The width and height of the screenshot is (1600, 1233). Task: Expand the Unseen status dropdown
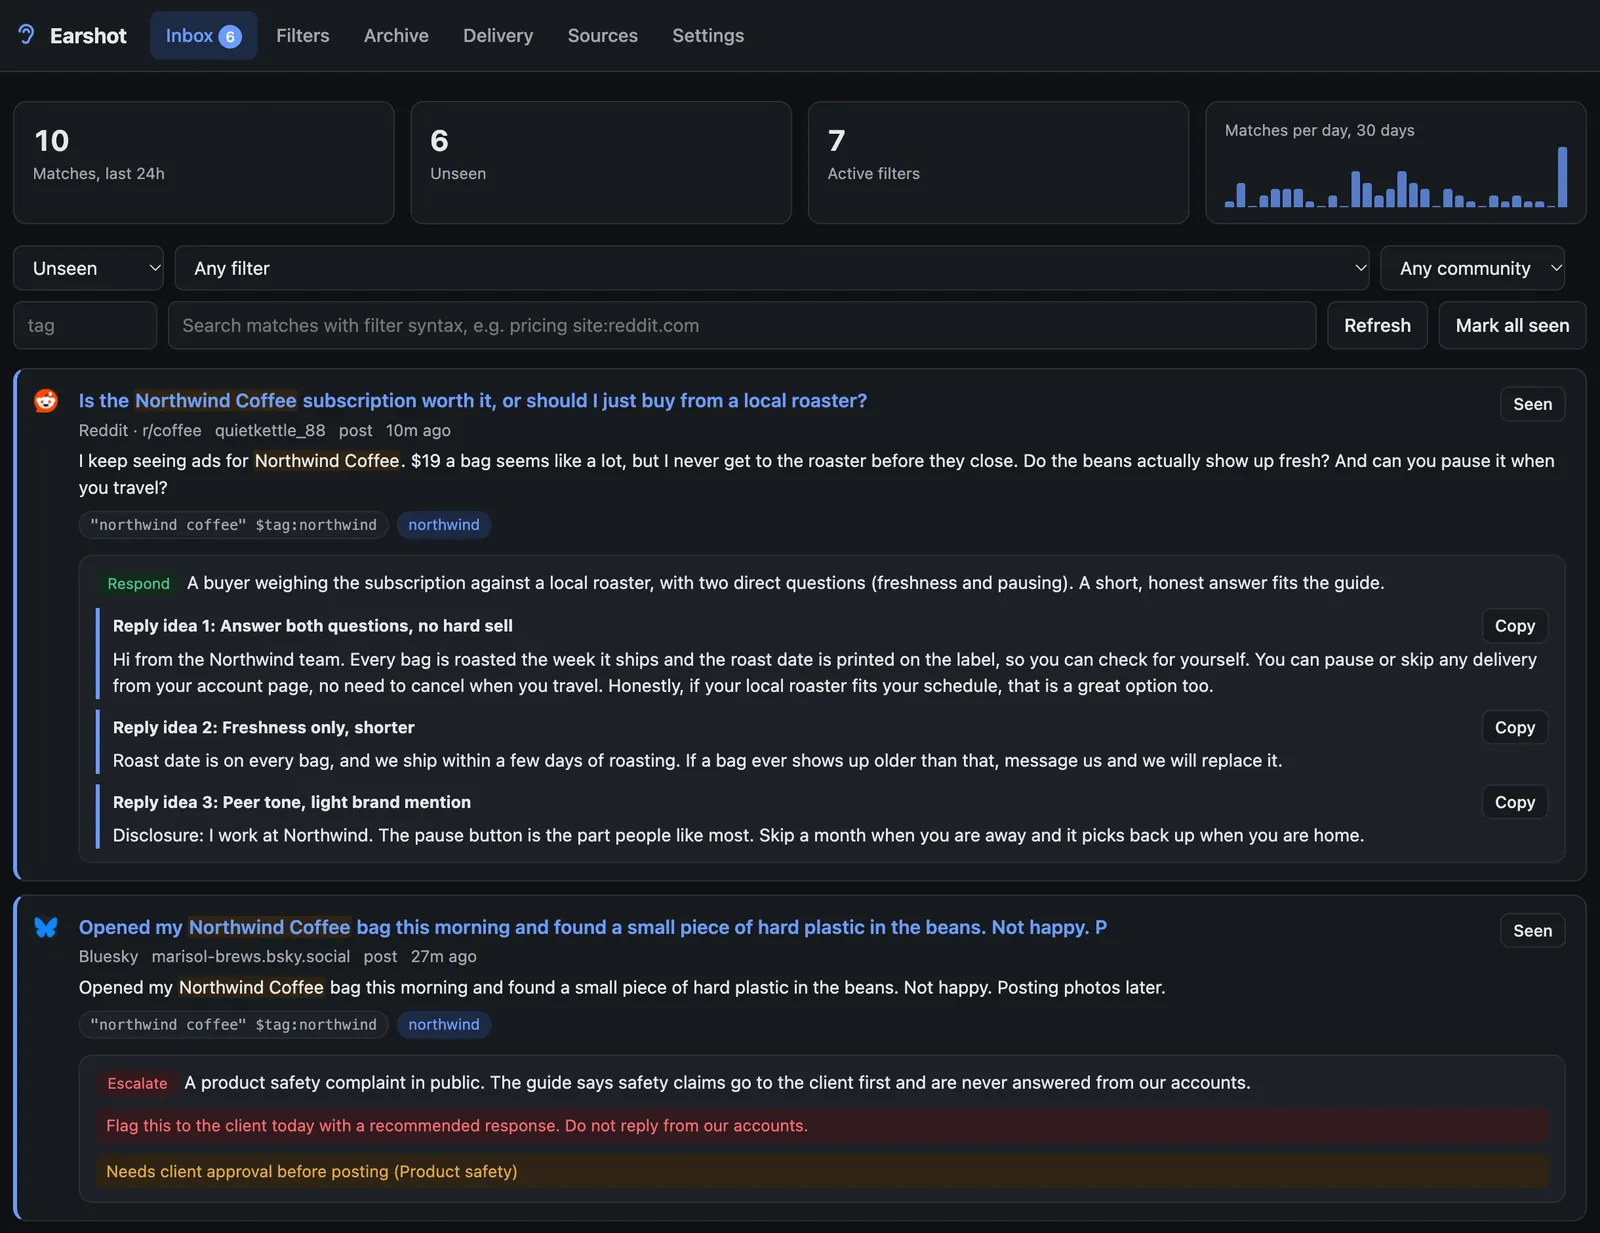[88, 268]
